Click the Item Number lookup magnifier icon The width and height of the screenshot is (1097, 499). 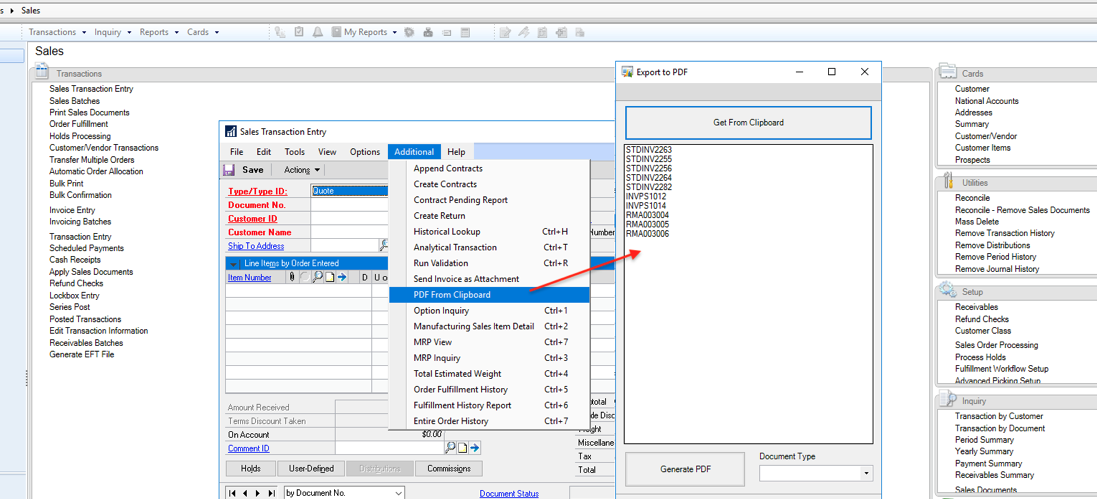318,277
